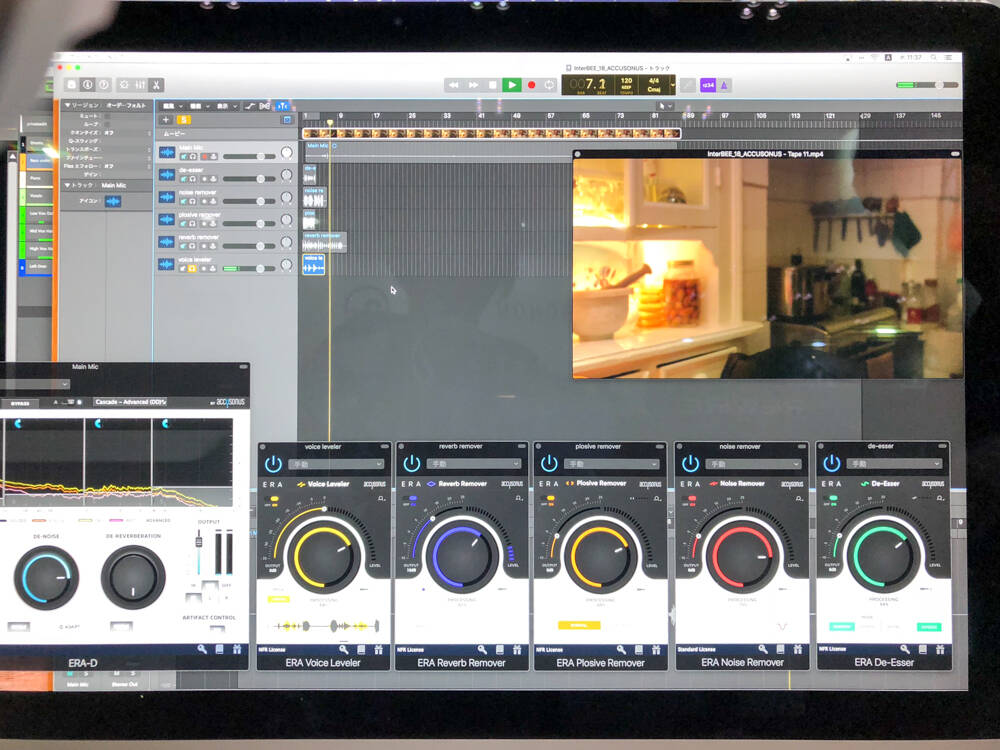This screenshot has width=1000, height=750.
Task: Click the gift icon in ERA Plosive Remover
Action: click(656, 649)
